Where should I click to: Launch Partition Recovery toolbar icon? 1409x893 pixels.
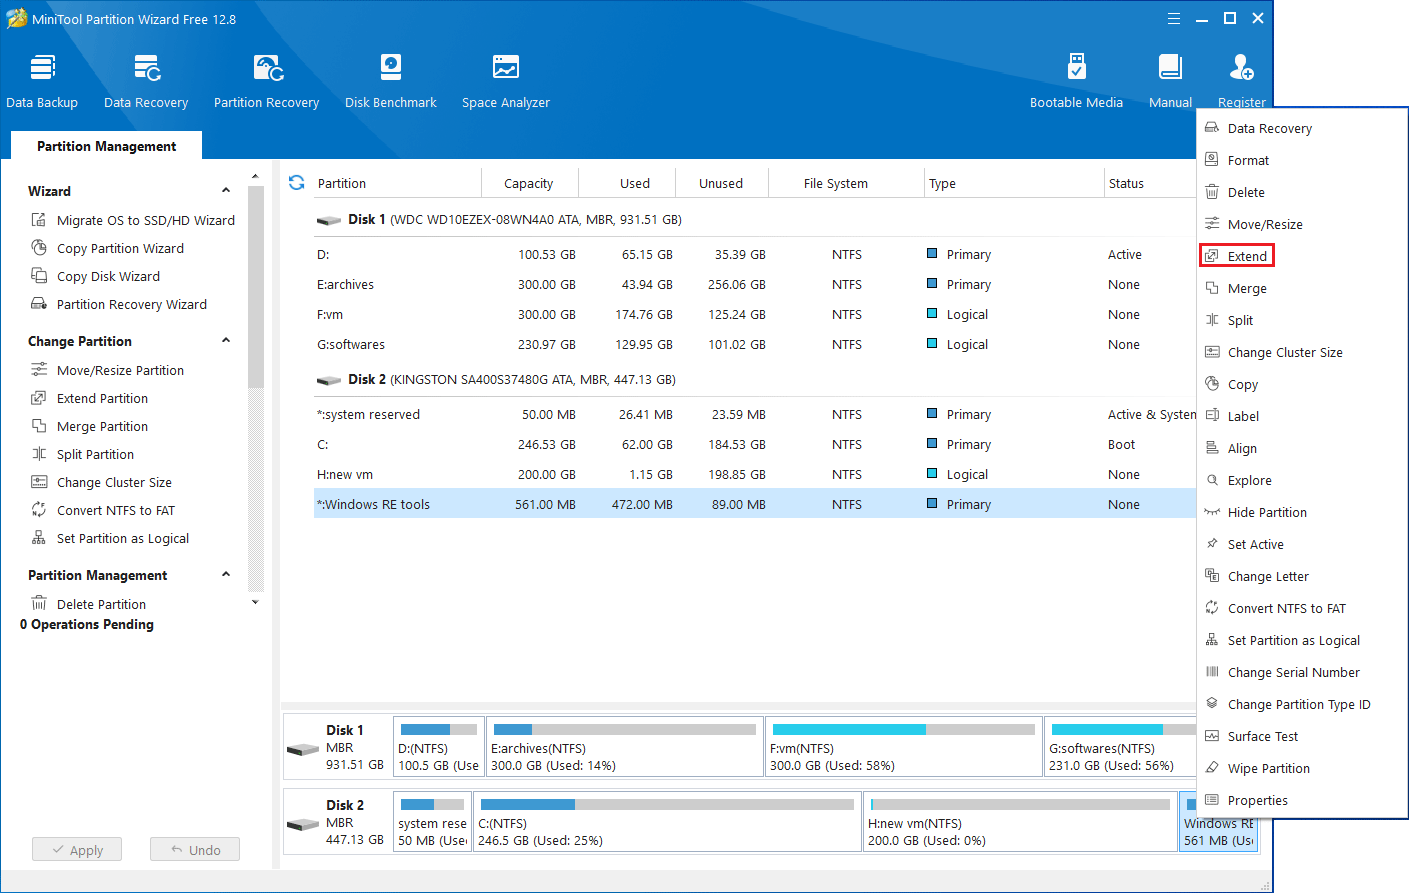click(267, 68)
